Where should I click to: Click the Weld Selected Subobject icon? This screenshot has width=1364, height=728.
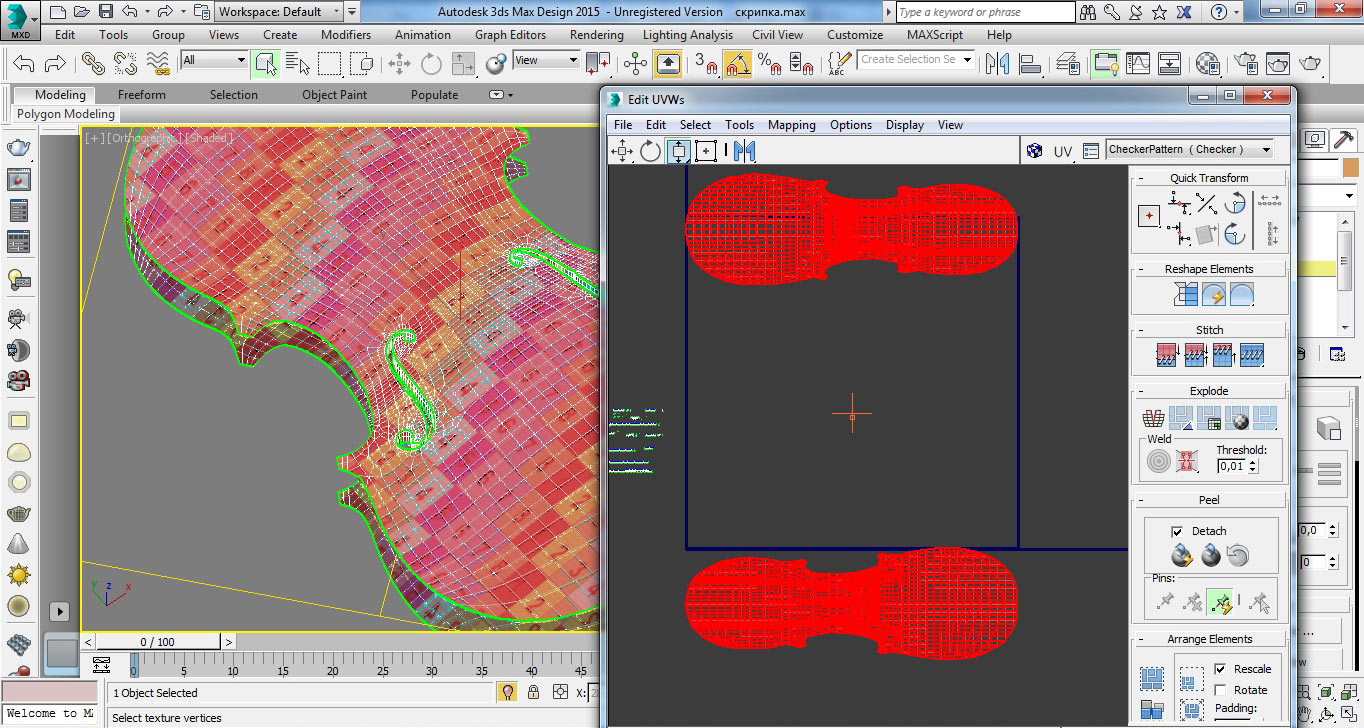pos(1186,461)
